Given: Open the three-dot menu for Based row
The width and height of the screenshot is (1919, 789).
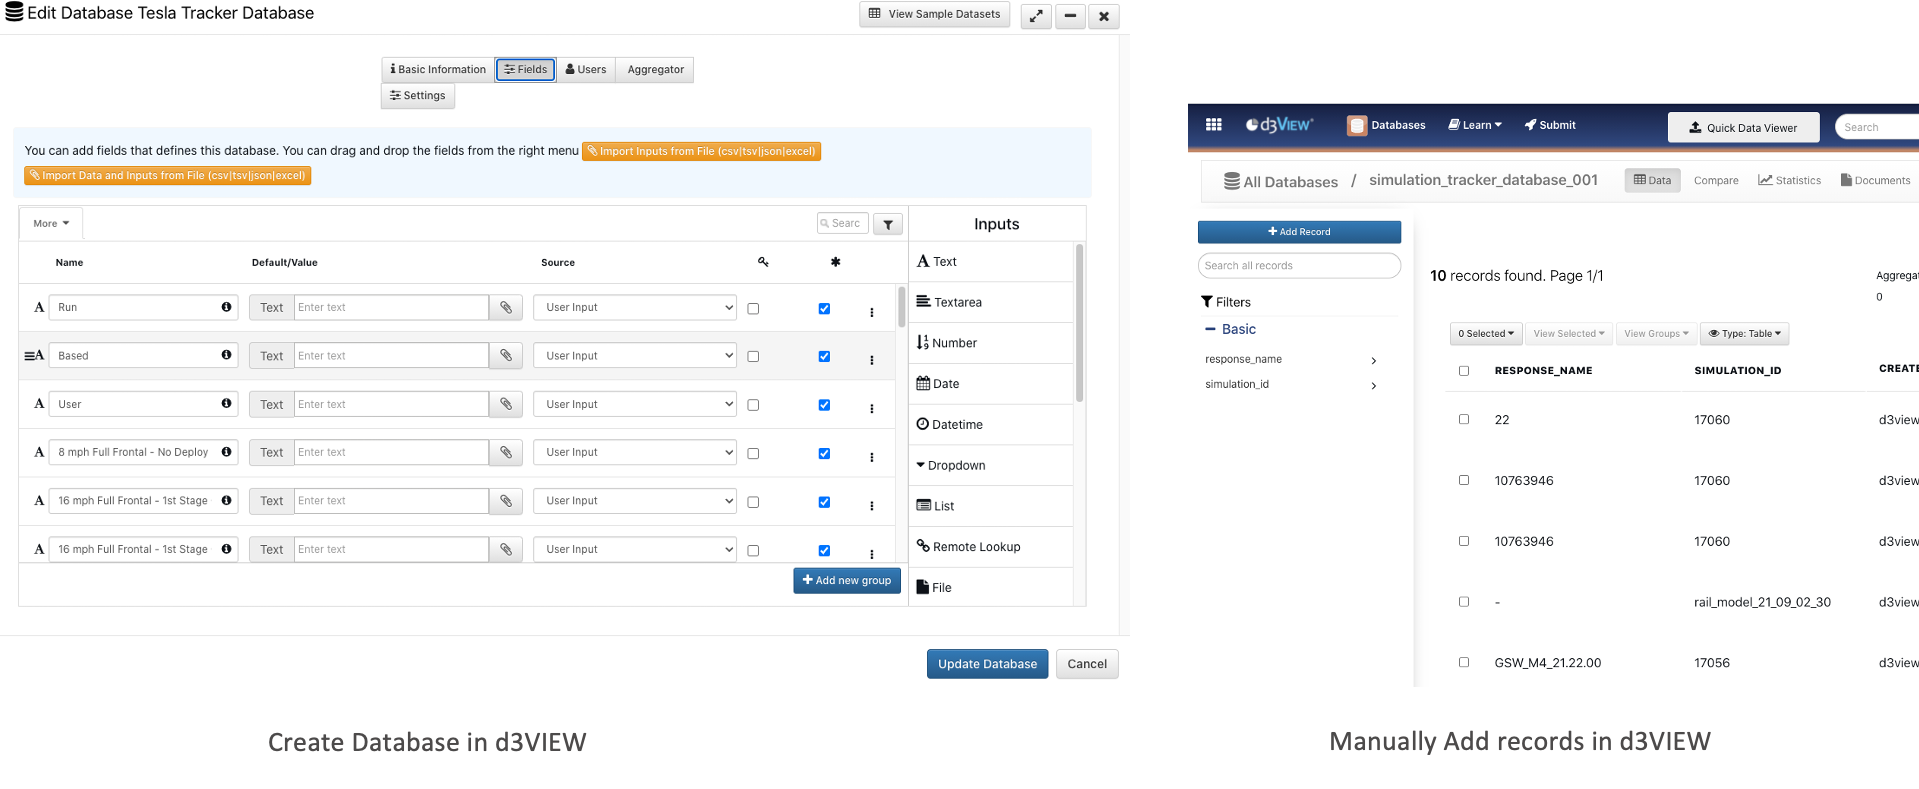Looking at the screenshot, I should (871, 360).
